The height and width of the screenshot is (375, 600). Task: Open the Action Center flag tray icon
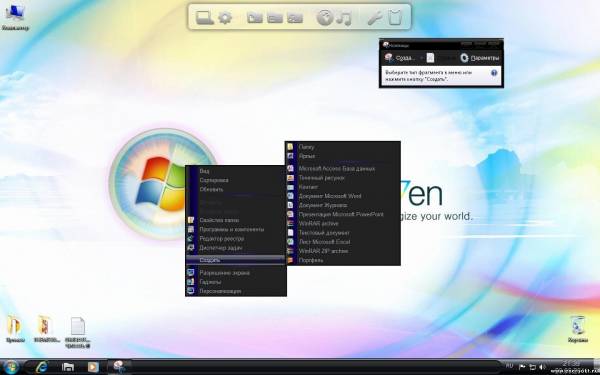(522, 367)
